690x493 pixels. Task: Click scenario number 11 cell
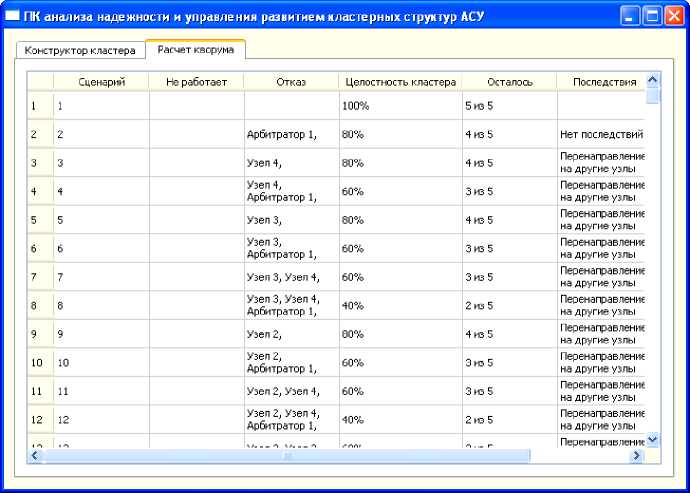tap(102, 391)
